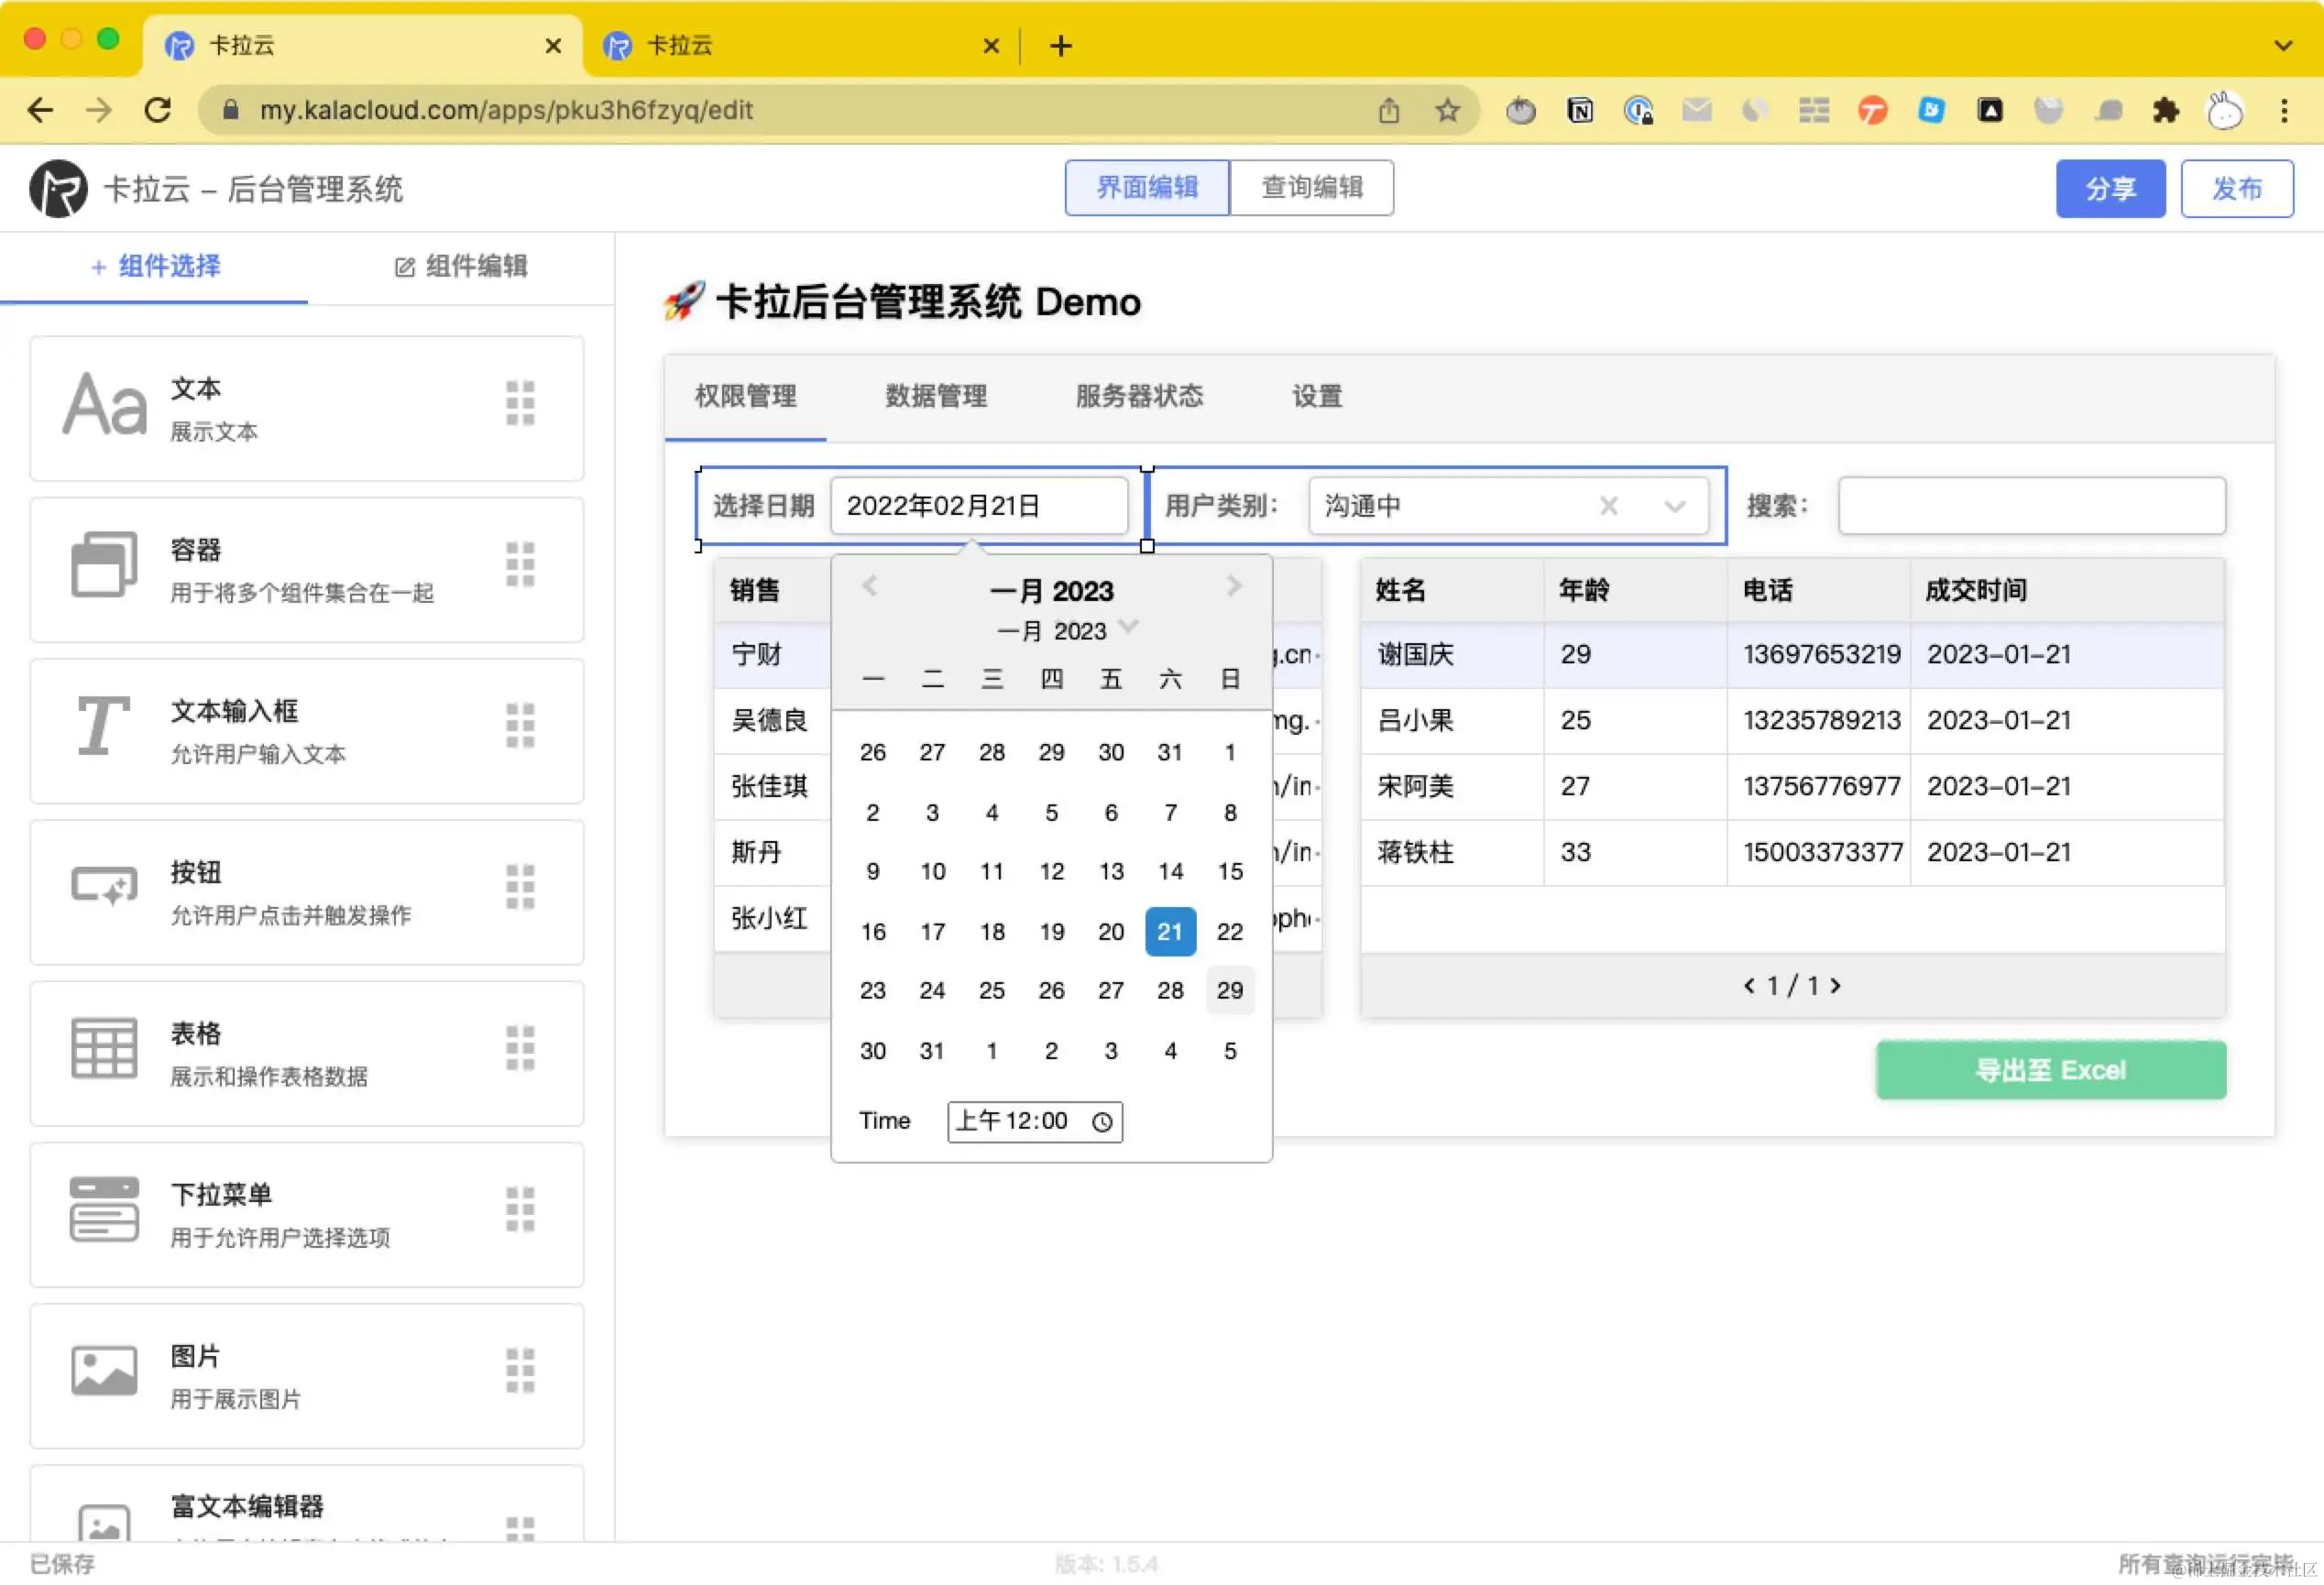Click phone number 13756776977
The height and width of the screenshot is (1585, 2324).
[1821, 786]
